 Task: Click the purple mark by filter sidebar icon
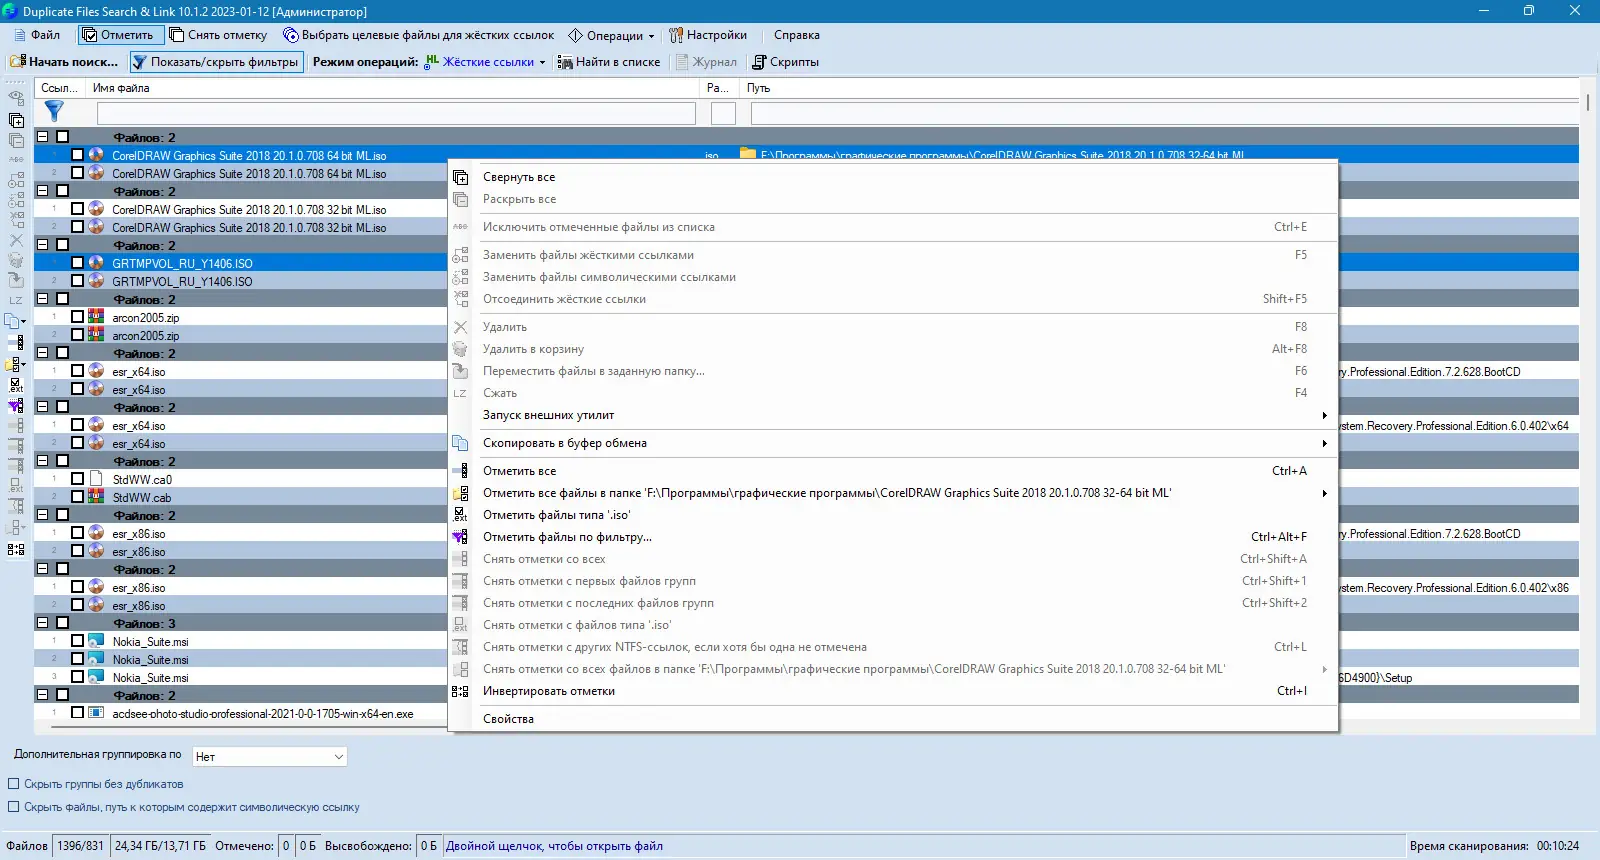pos(16,406)
